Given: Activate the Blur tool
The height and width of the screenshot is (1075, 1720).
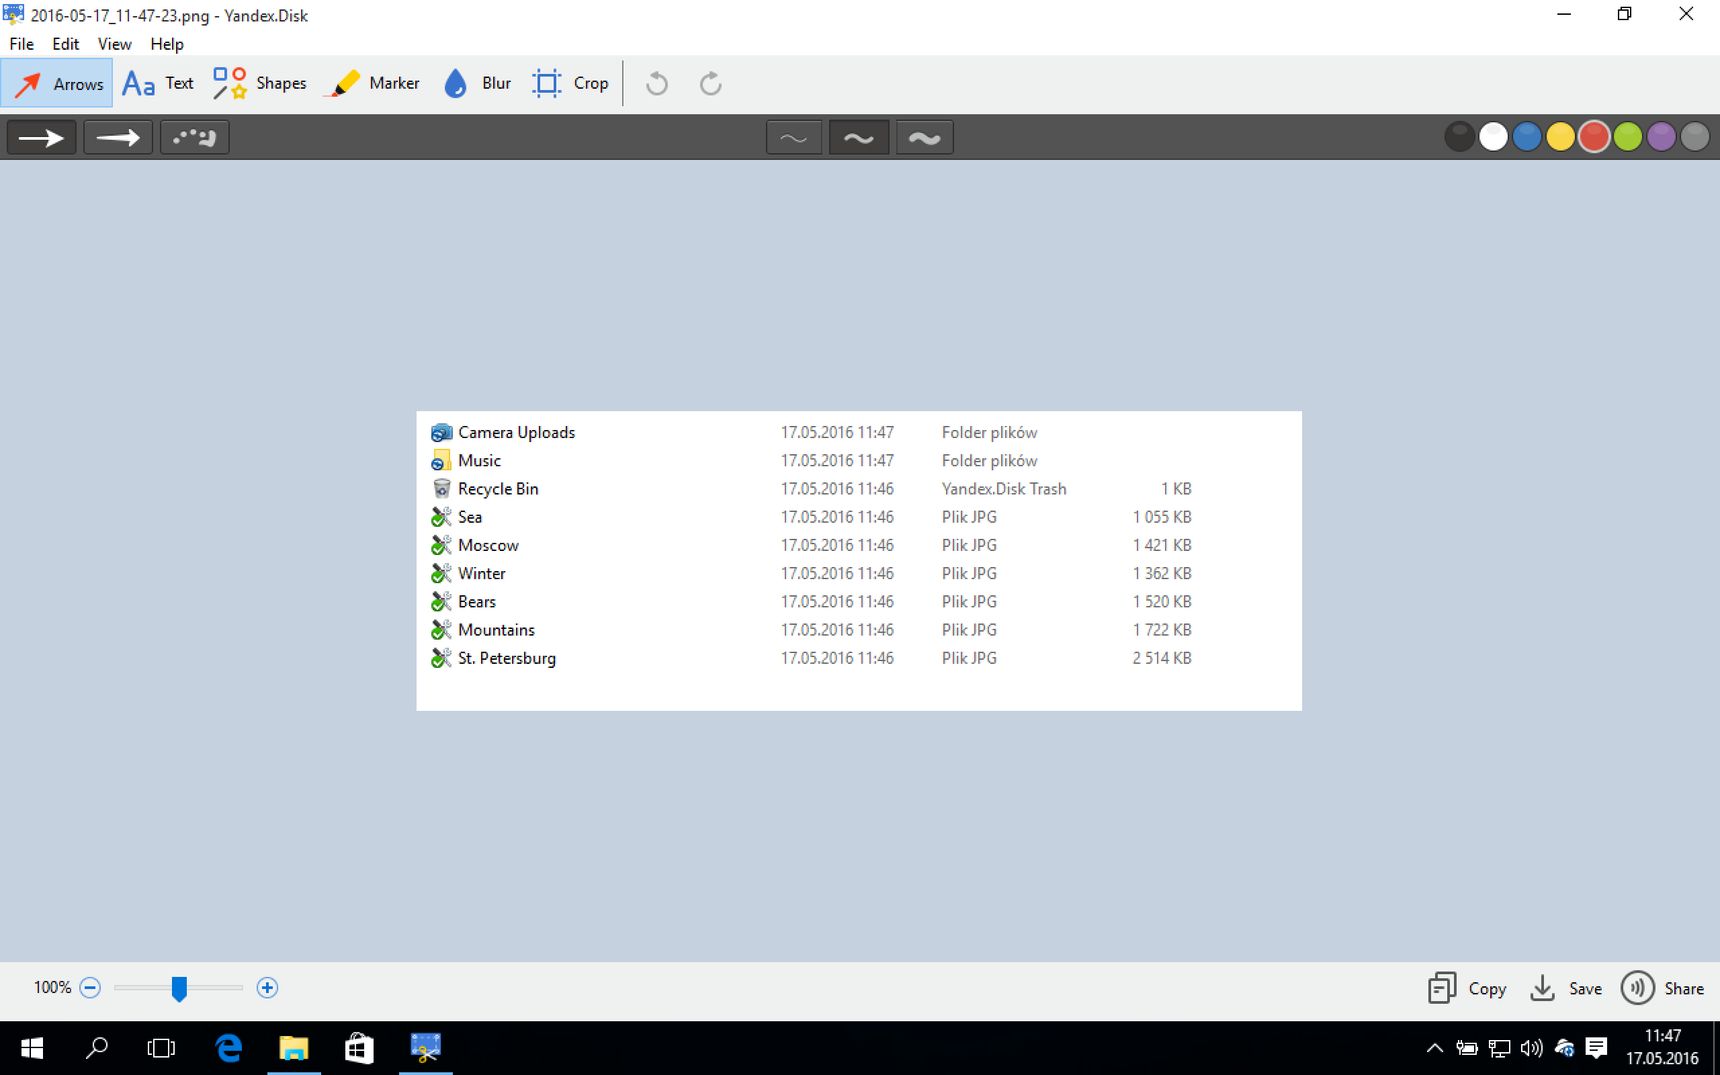Looking at the screenshot, I should pos(477,83).
